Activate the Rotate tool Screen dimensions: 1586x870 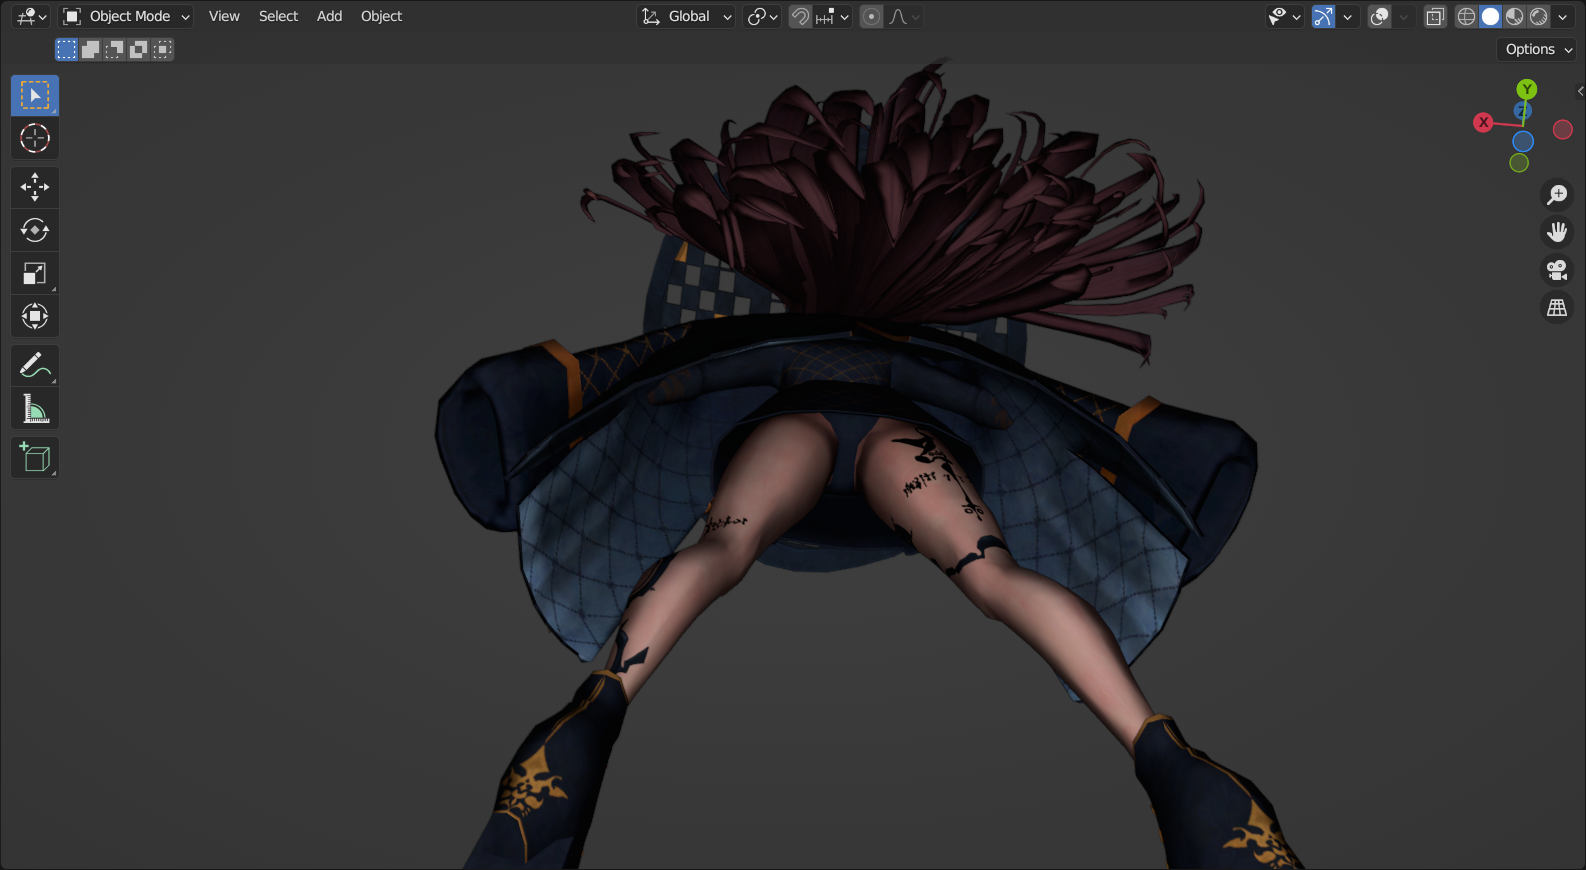[x=35, y=230]
